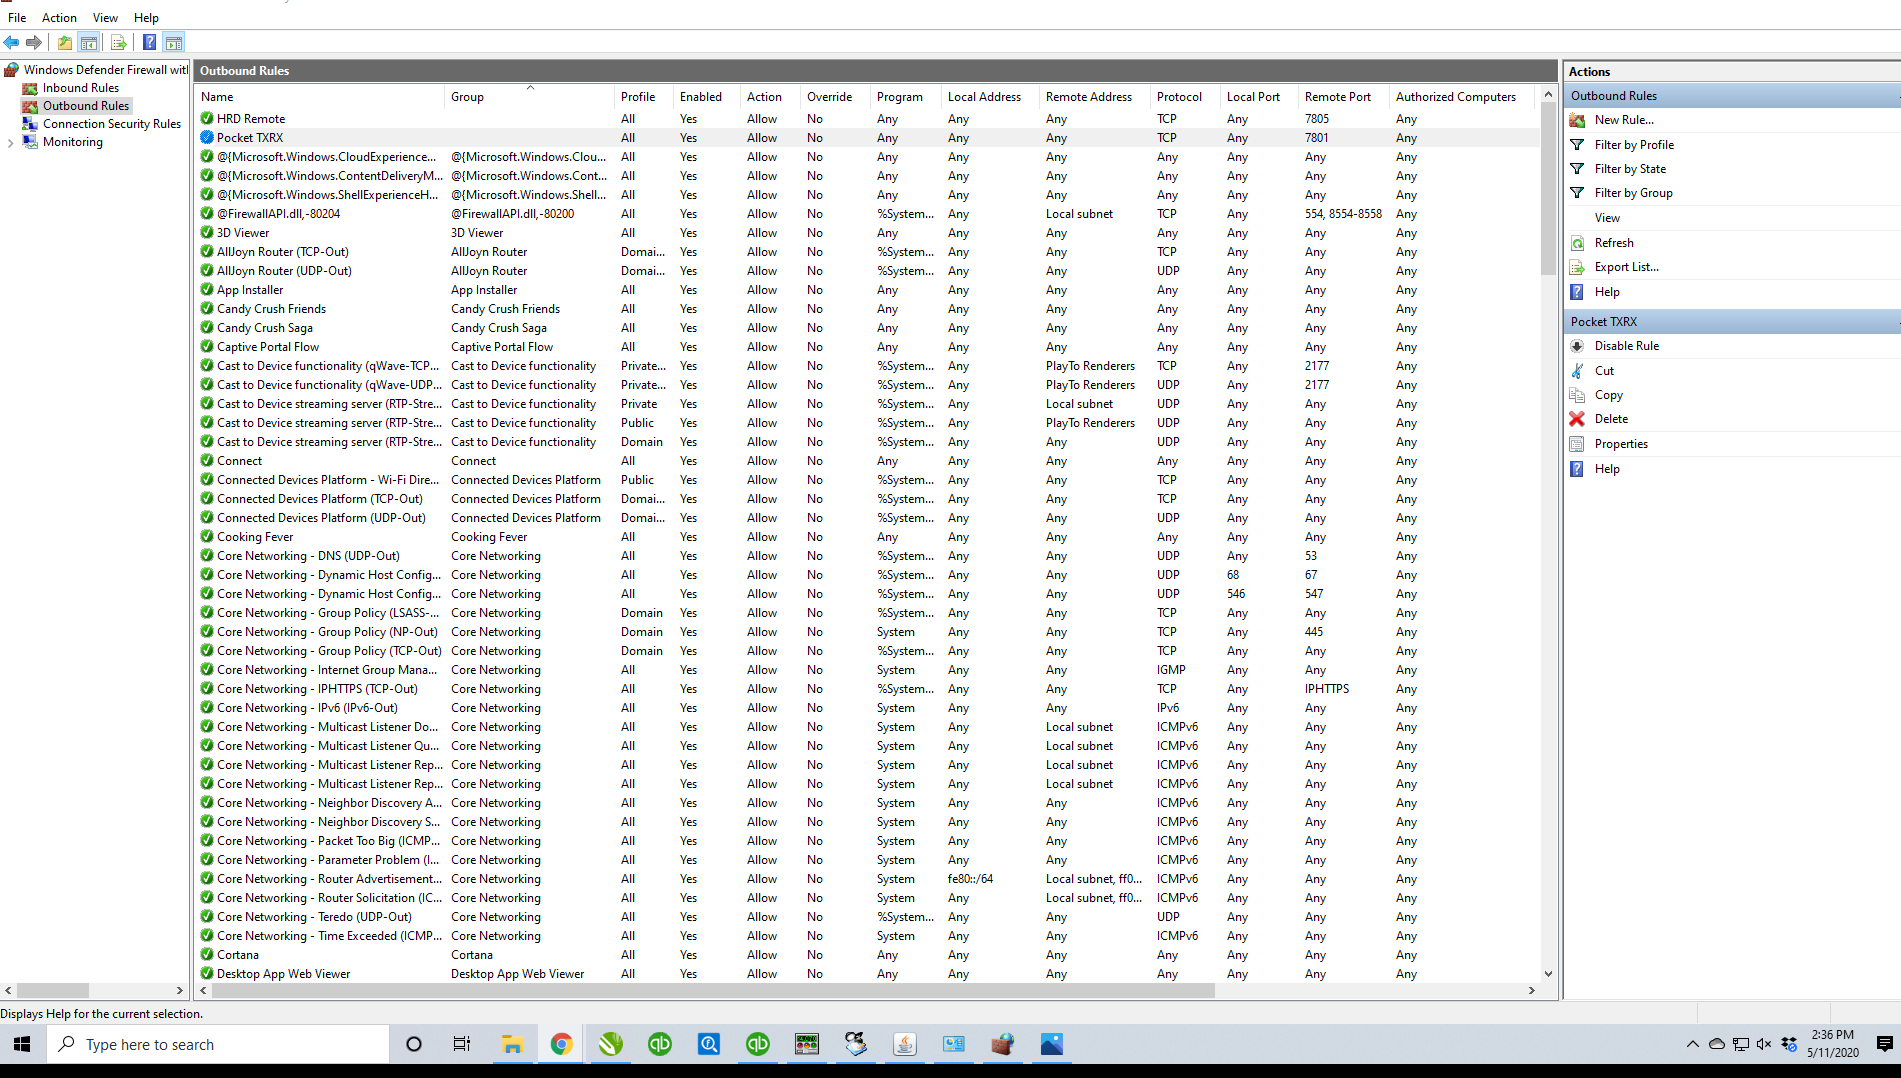Toggle the console tree pane toolbar button
The width and height of the screenshot is (1901, 1078).
tap(89, 42)
